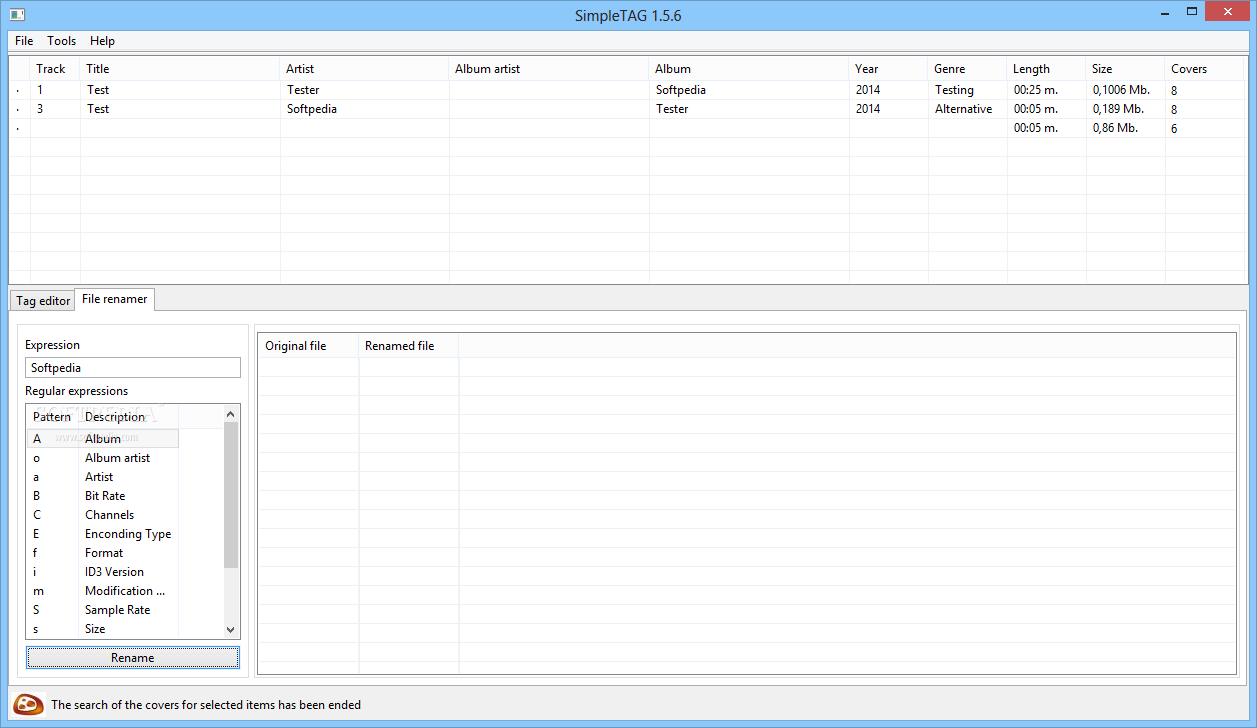Click the pattern list scroll up arrow
The image size is (1257, 728).
(232, 413)
